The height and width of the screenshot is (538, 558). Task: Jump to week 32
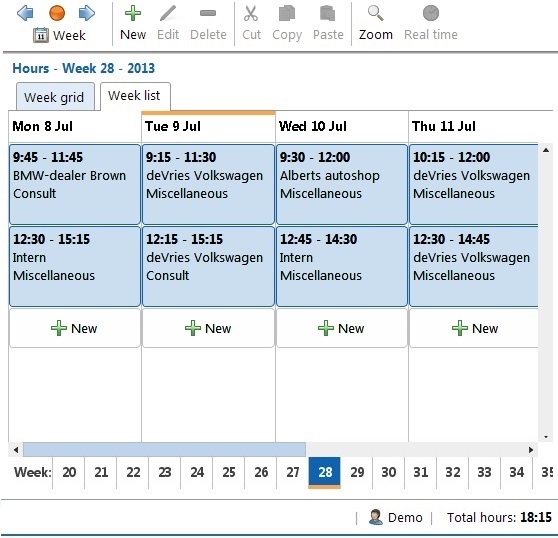453,473
